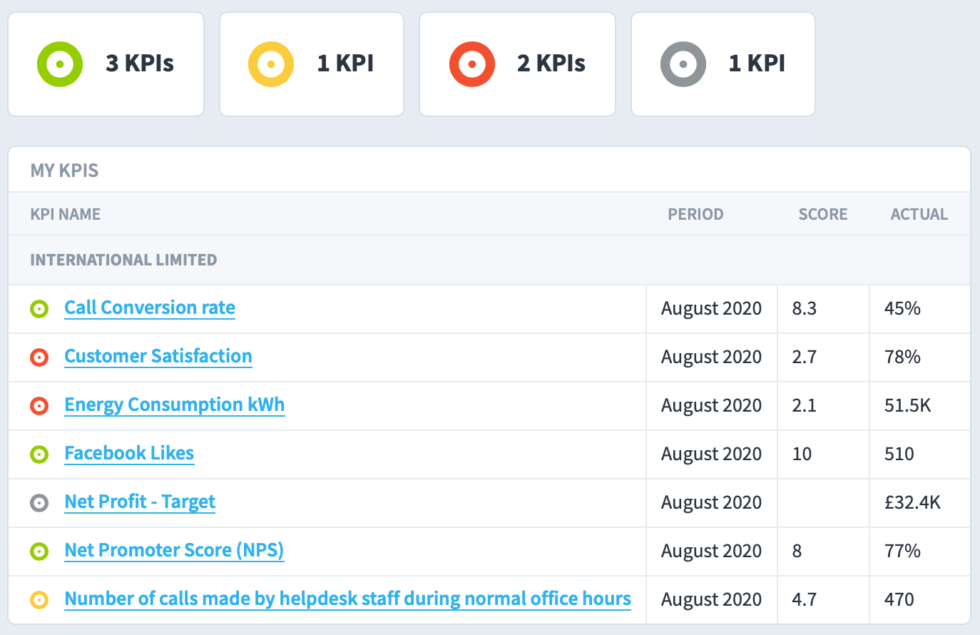Click the red status icon beside Energy Consumption kWh
The image size is (980, 635).
point(38,405)
